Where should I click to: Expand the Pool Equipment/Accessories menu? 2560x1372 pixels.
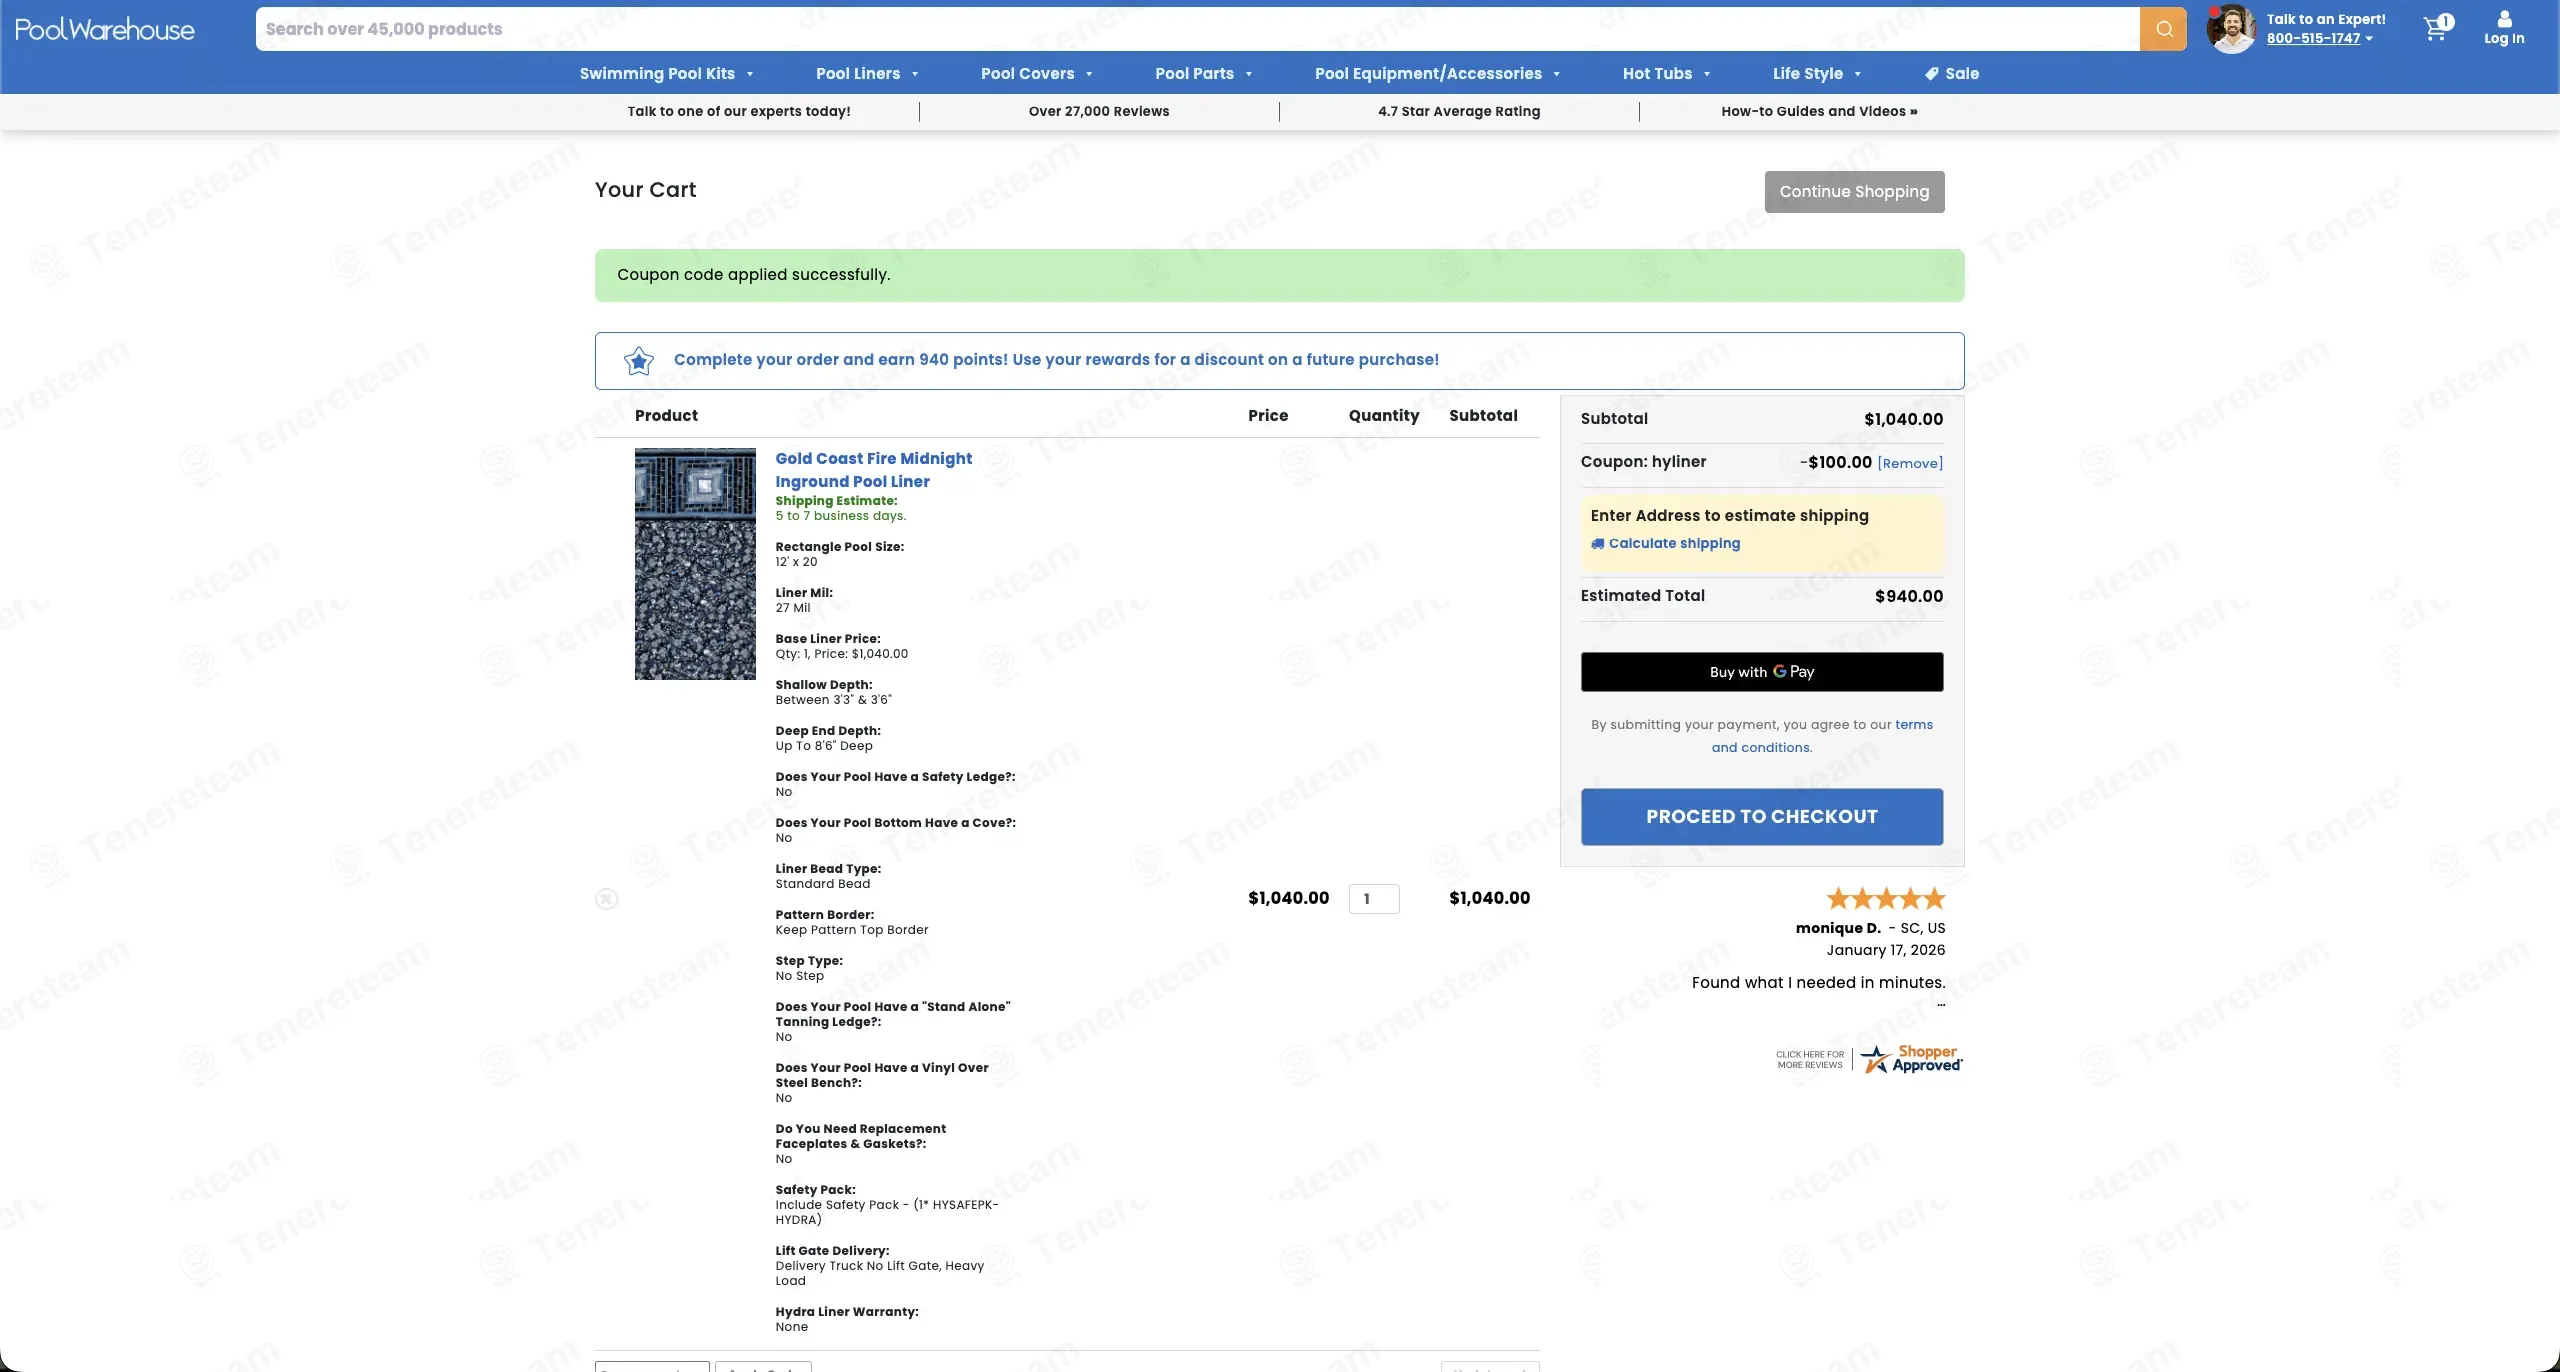pos(1437,74)
